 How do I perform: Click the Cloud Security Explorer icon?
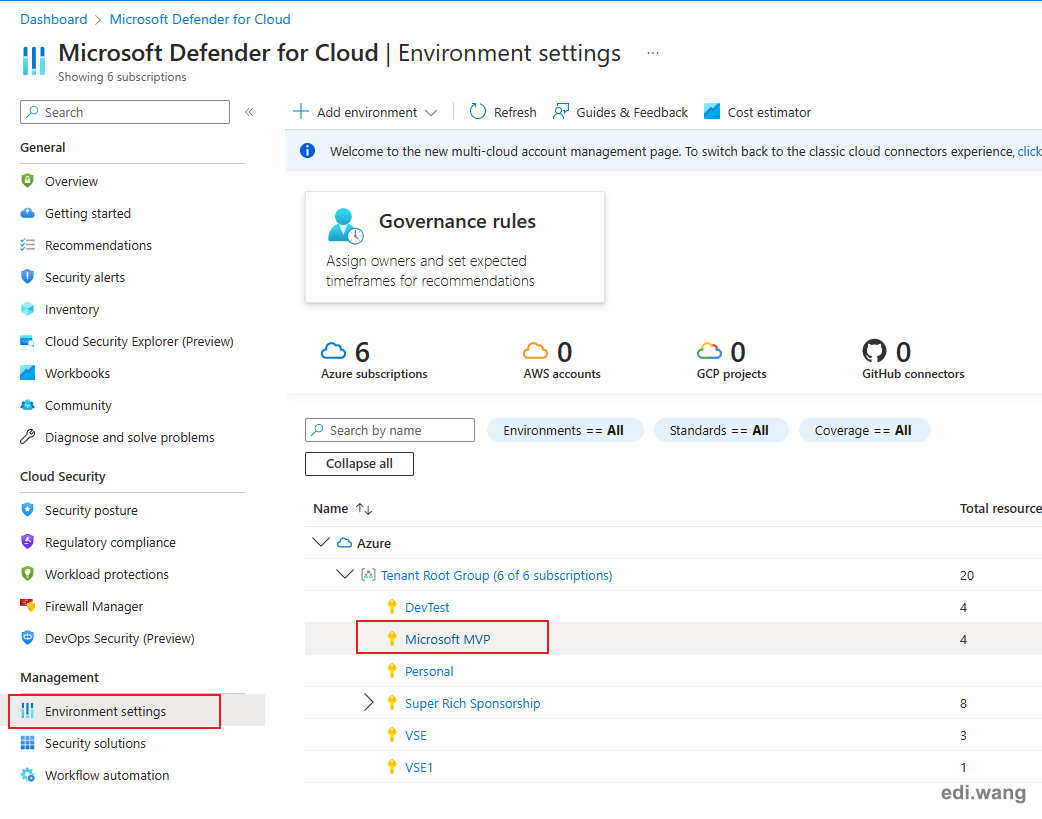pos(27,341)
